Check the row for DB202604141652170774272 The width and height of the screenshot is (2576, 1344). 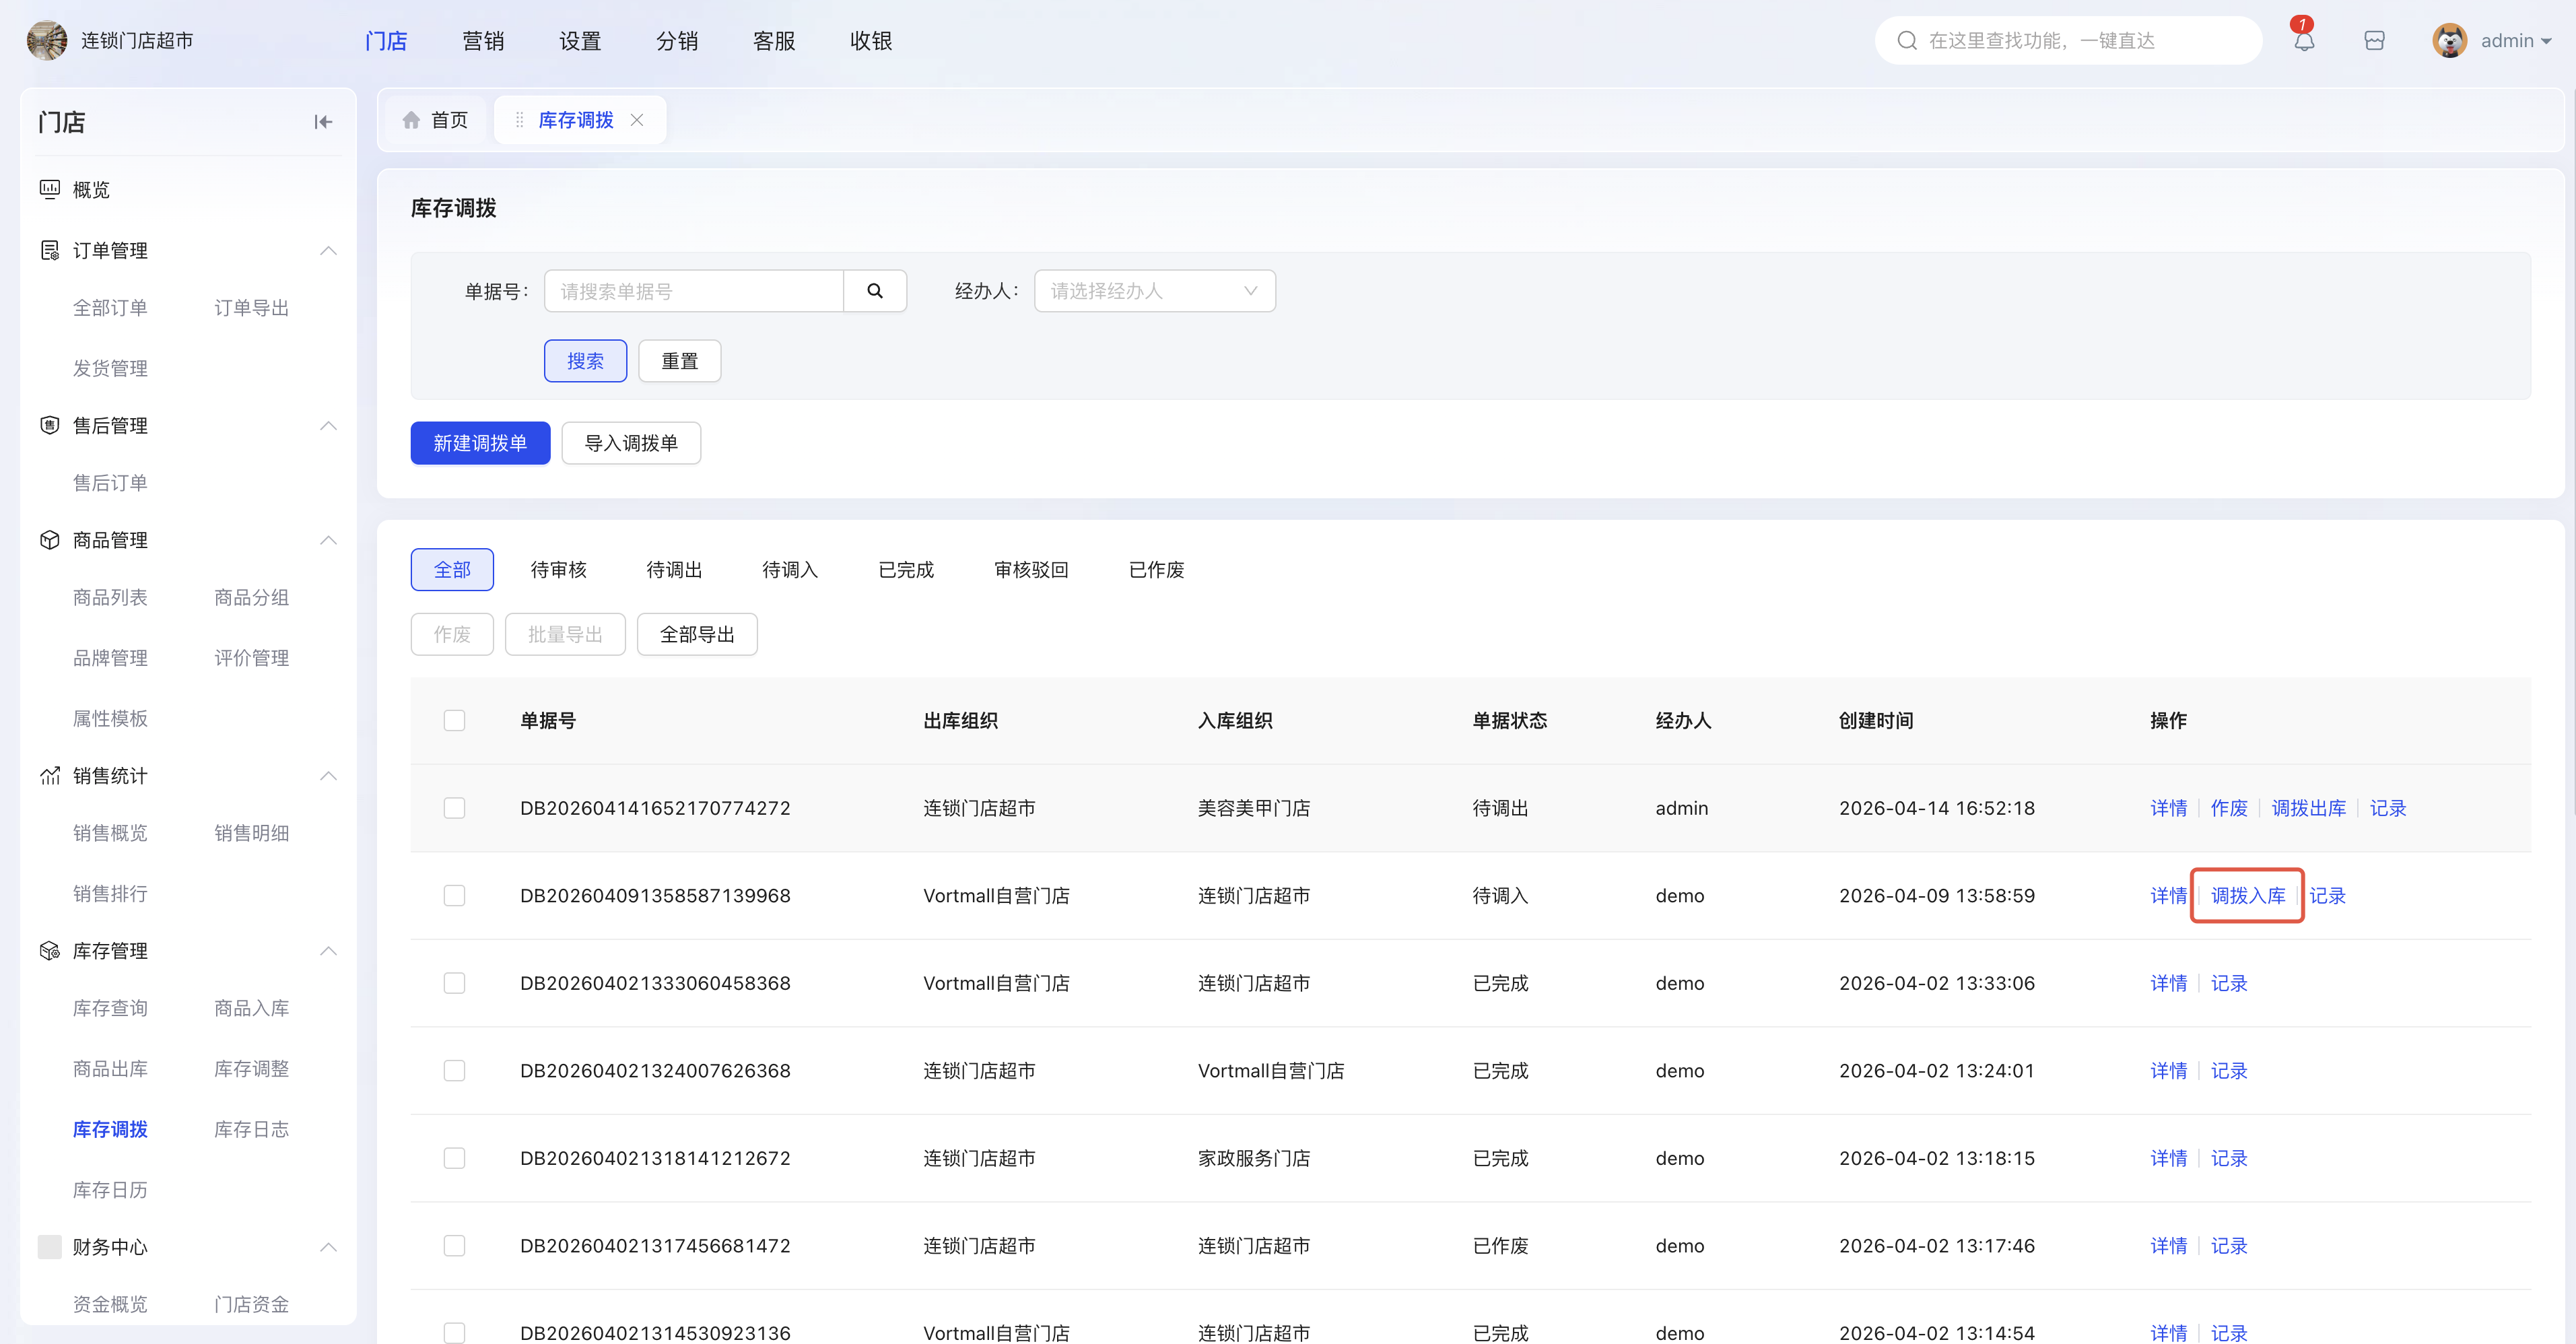454,808
